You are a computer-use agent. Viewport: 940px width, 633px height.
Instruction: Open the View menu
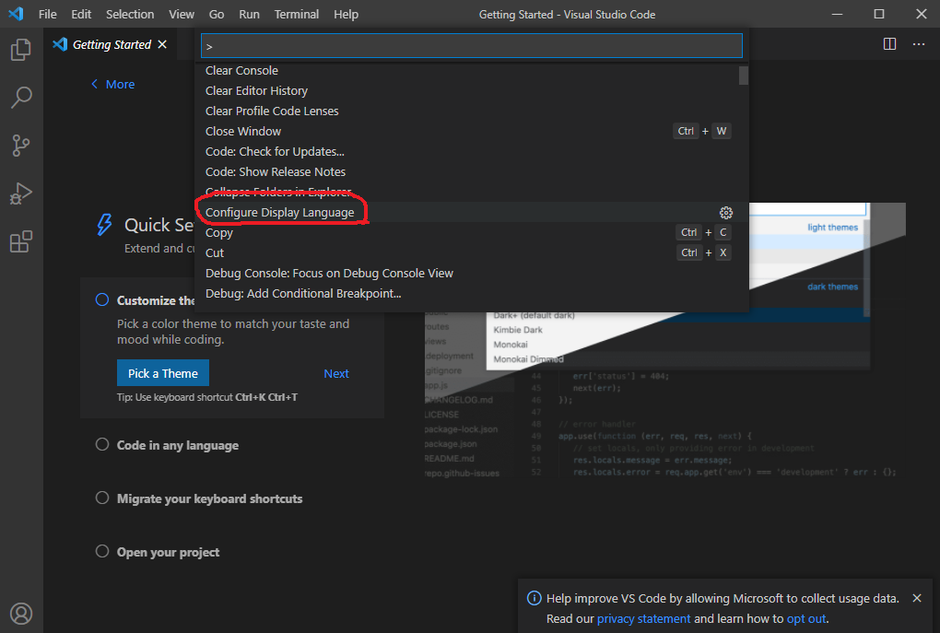181,14
